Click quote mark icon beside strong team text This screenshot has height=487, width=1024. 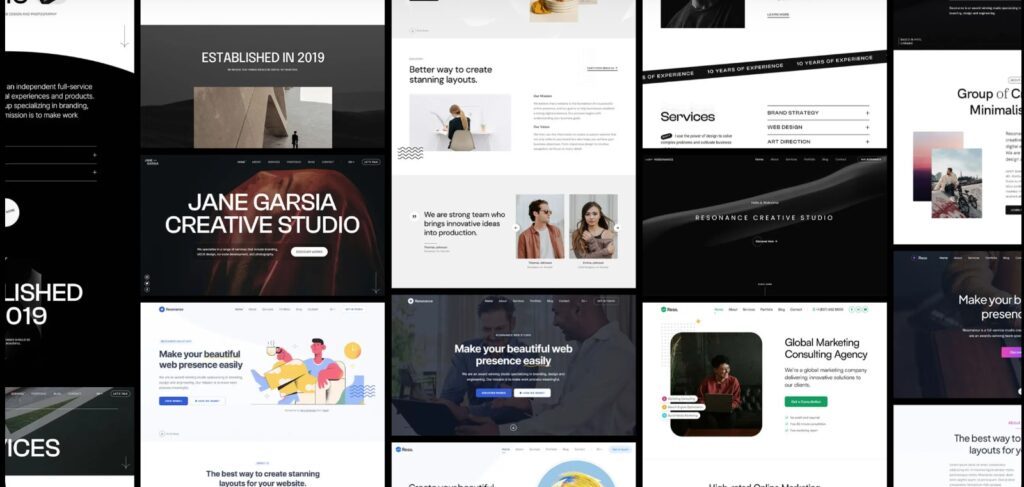(414, 216)
